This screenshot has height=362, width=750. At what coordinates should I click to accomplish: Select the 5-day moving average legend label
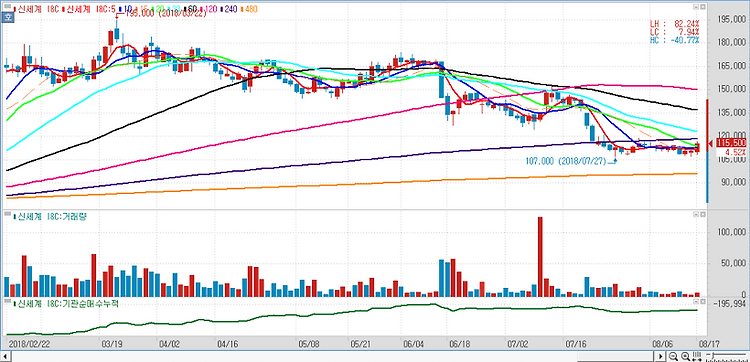click(89, 9)
